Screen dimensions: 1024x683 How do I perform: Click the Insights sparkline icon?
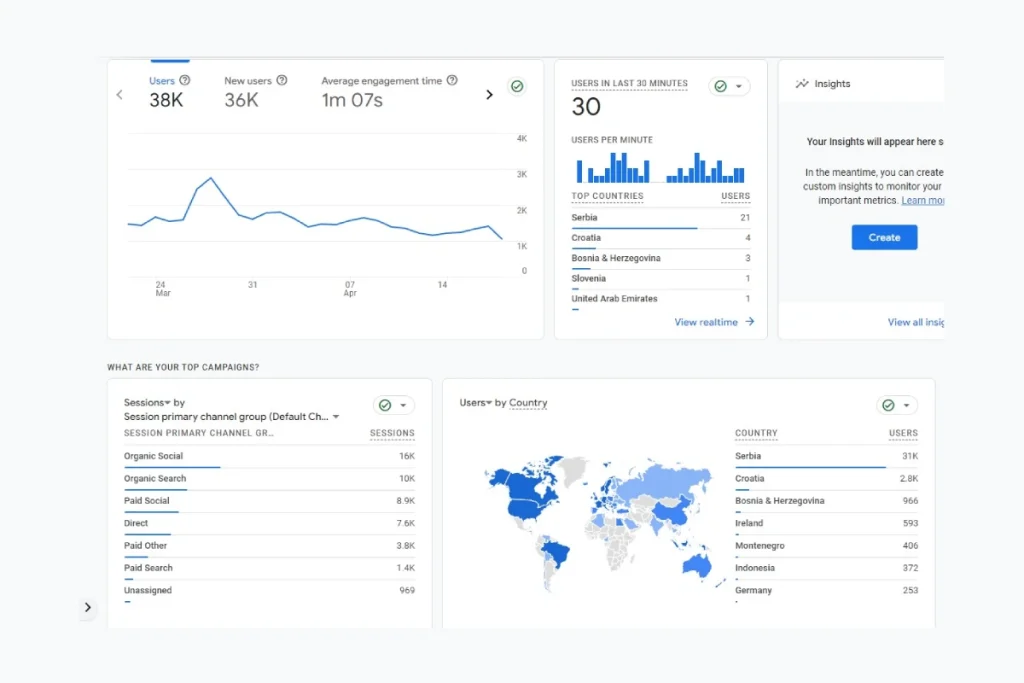(802, 84)
